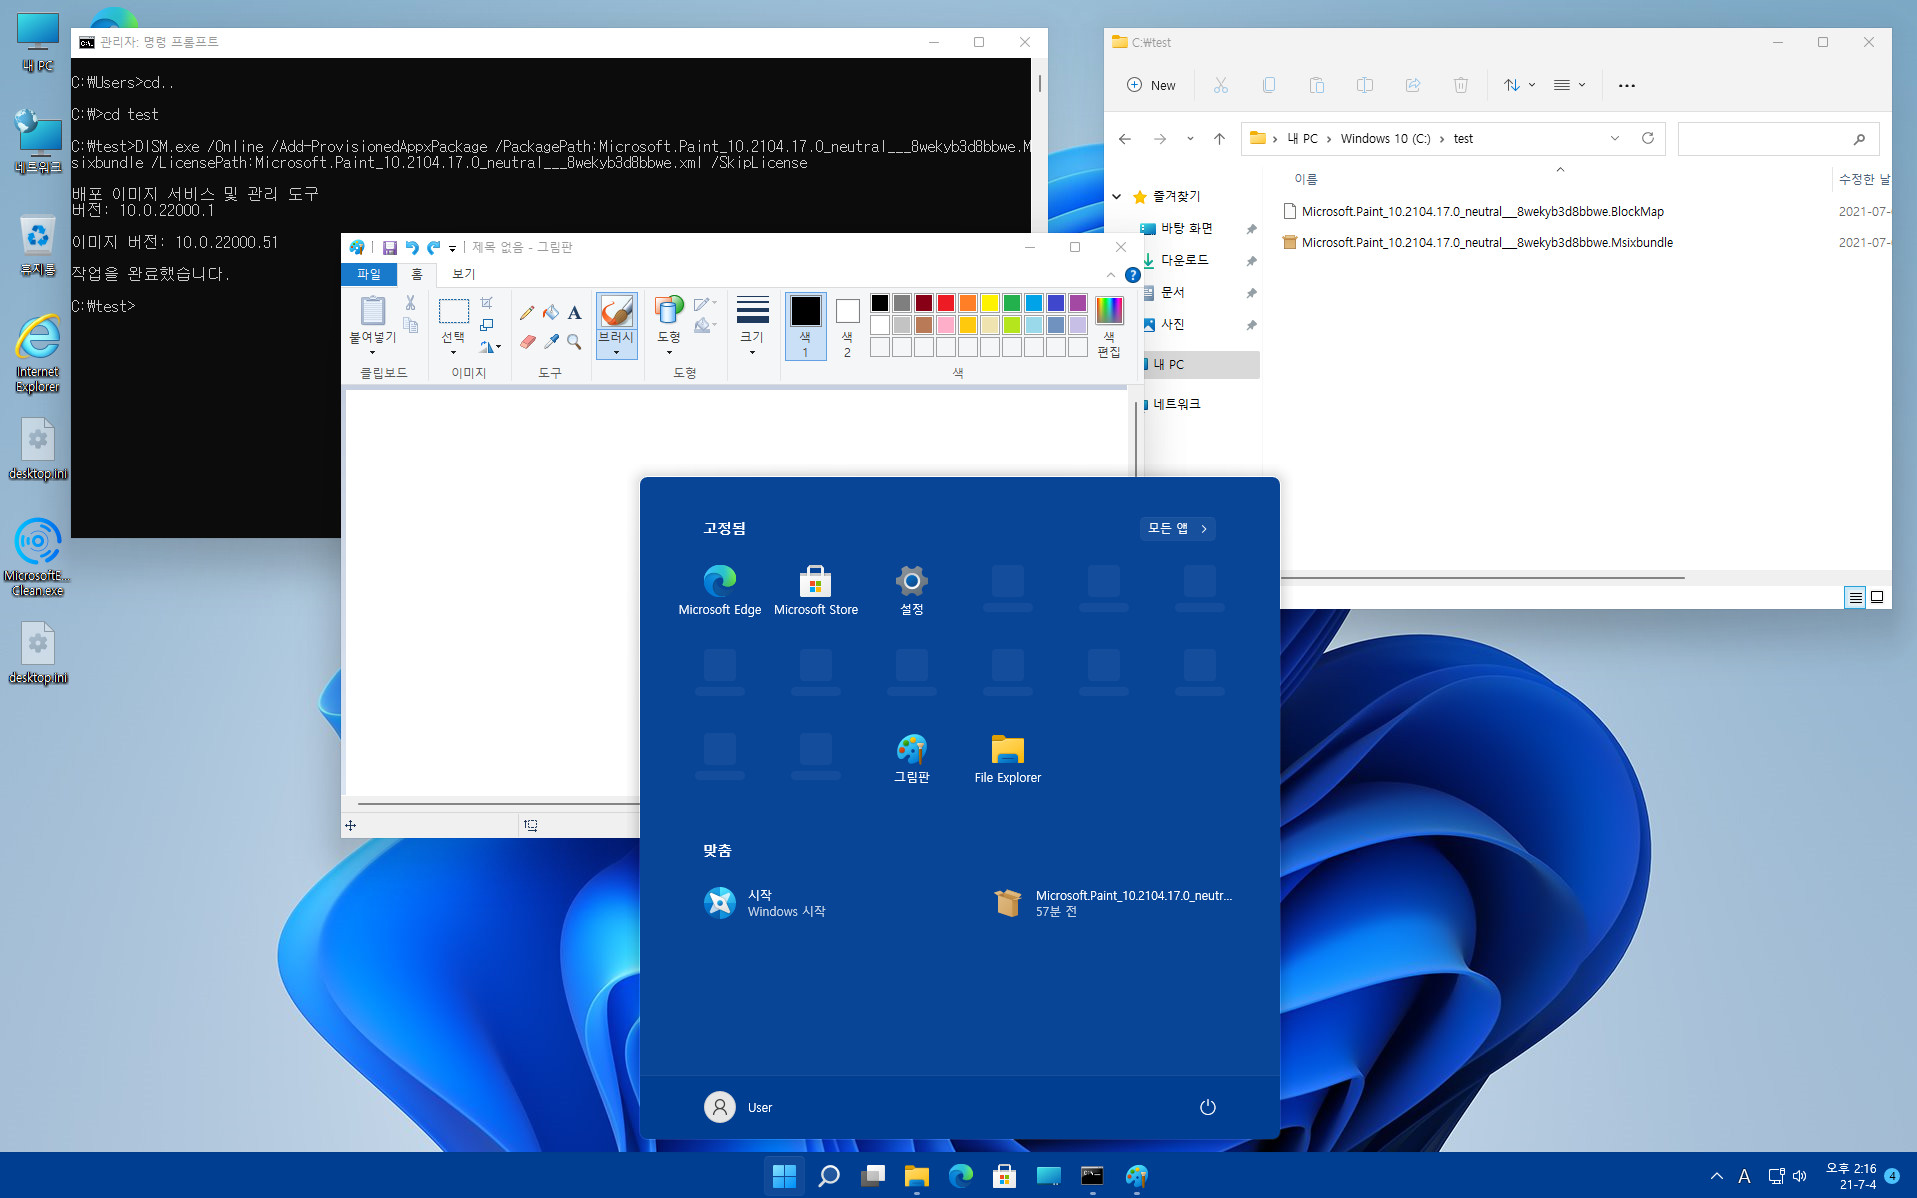Open Microsoft Store from Start pinned apps

pyautogui.click(x=816, y=590)
